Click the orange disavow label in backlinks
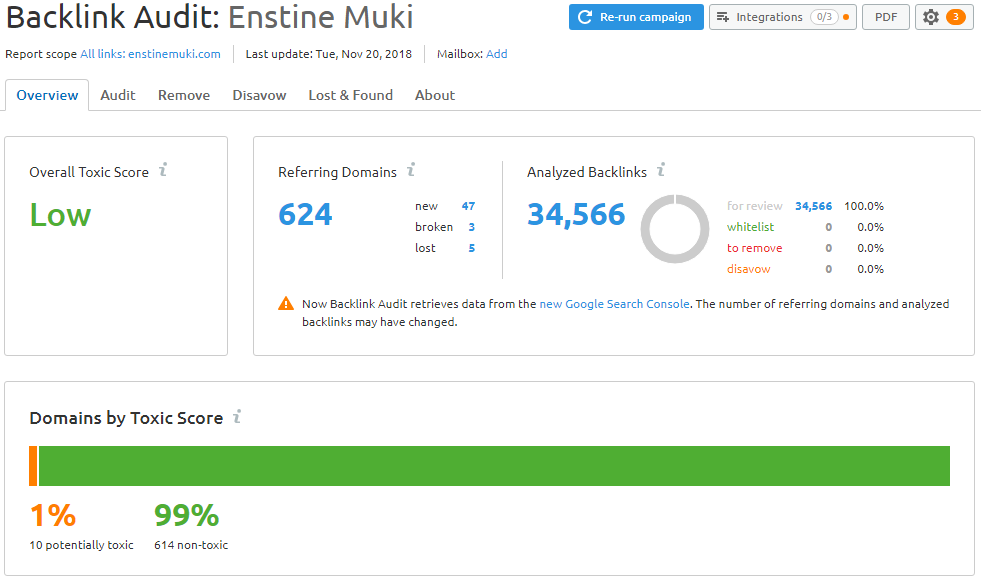 pos(748,270)
